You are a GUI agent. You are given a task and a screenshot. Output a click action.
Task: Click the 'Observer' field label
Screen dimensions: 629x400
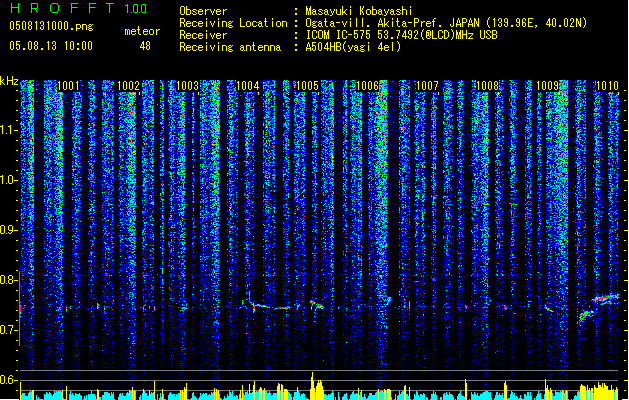(203, 11)
